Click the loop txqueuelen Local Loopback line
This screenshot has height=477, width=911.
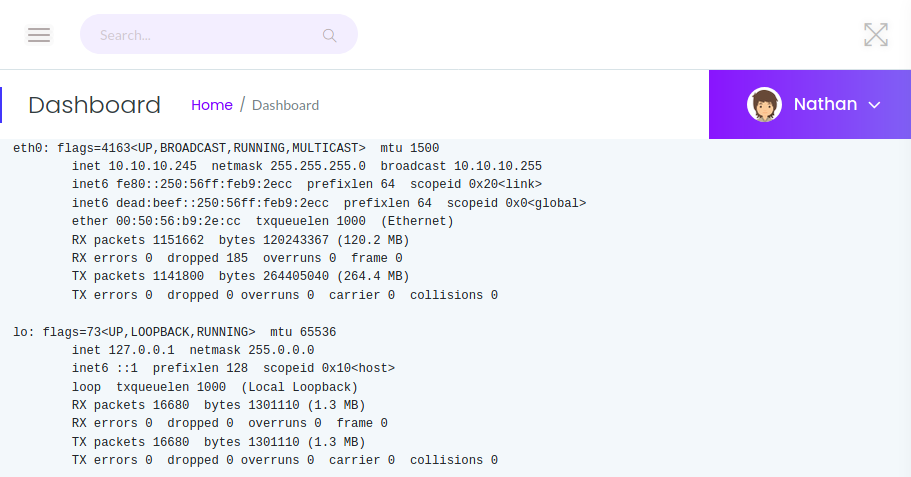pyautogui.click(x=214, y=387)
